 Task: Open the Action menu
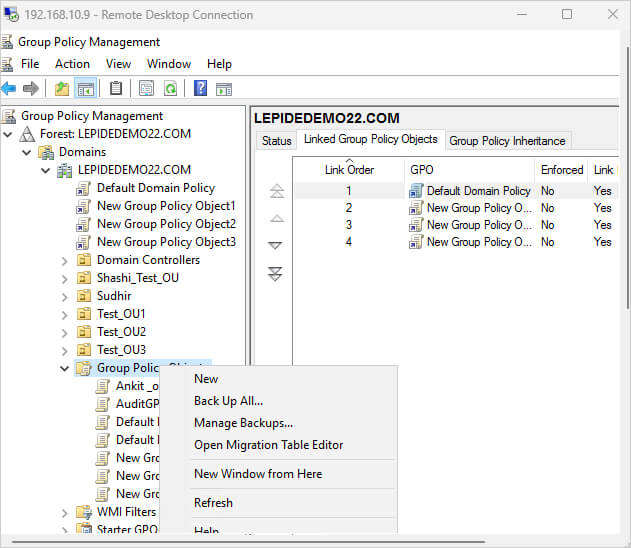click(72, 64)
